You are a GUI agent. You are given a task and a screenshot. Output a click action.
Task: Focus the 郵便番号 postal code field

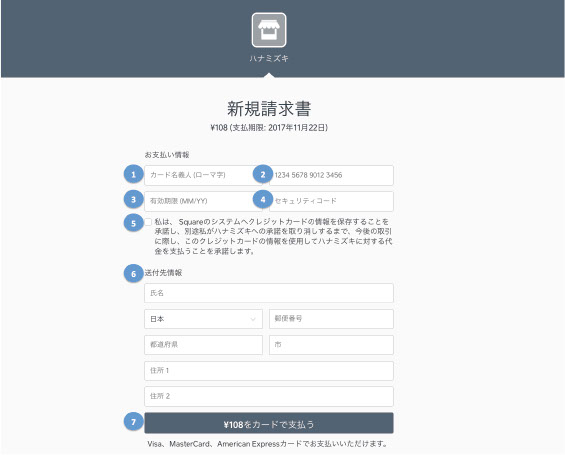click(x=331, y=319)
